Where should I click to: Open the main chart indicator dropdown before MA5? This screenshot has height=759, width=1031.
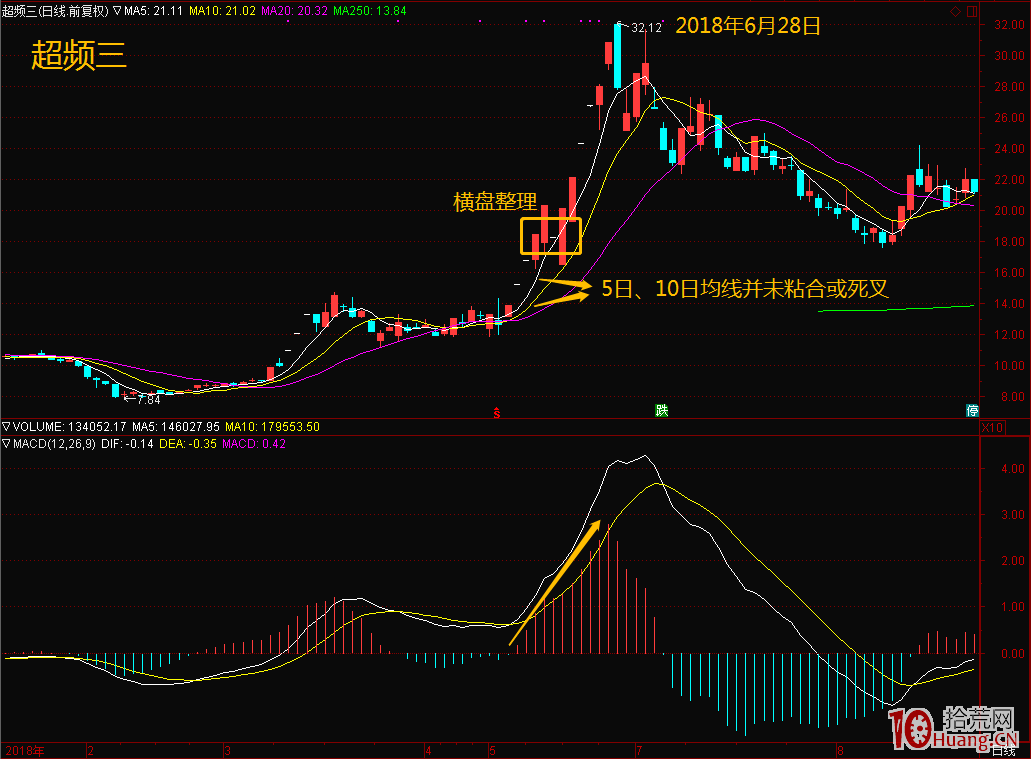(x=117, y=11)
